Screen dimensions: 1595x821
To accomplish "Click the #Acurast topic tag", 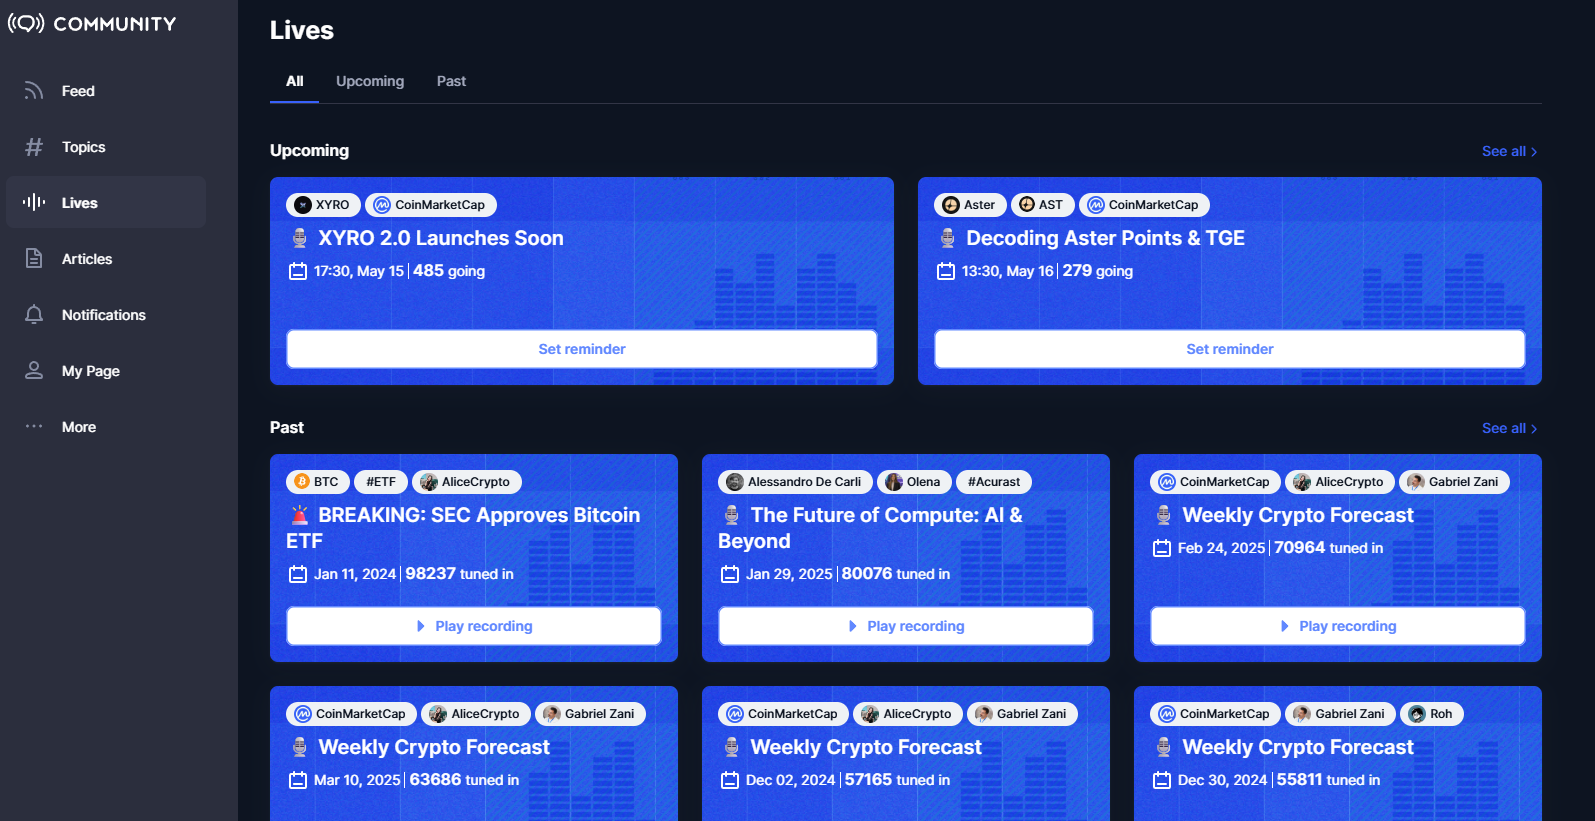I will point(993,482).
